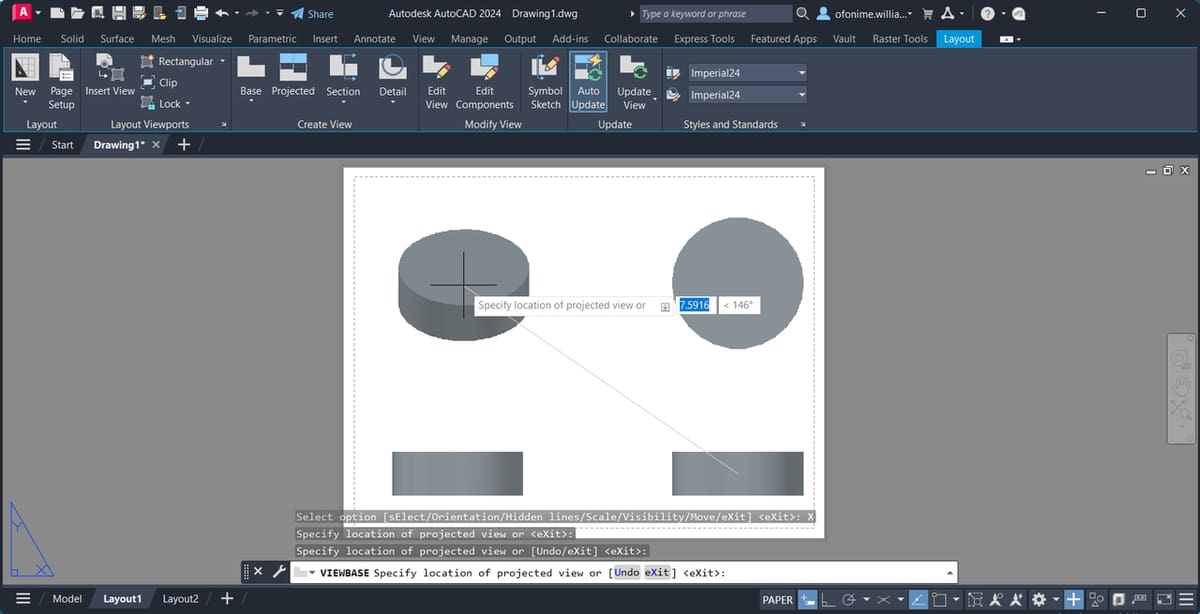Click the Plot printer icon
Image resolution: width=1200 pixels, height=614 pixels.
tap(201, 14)
